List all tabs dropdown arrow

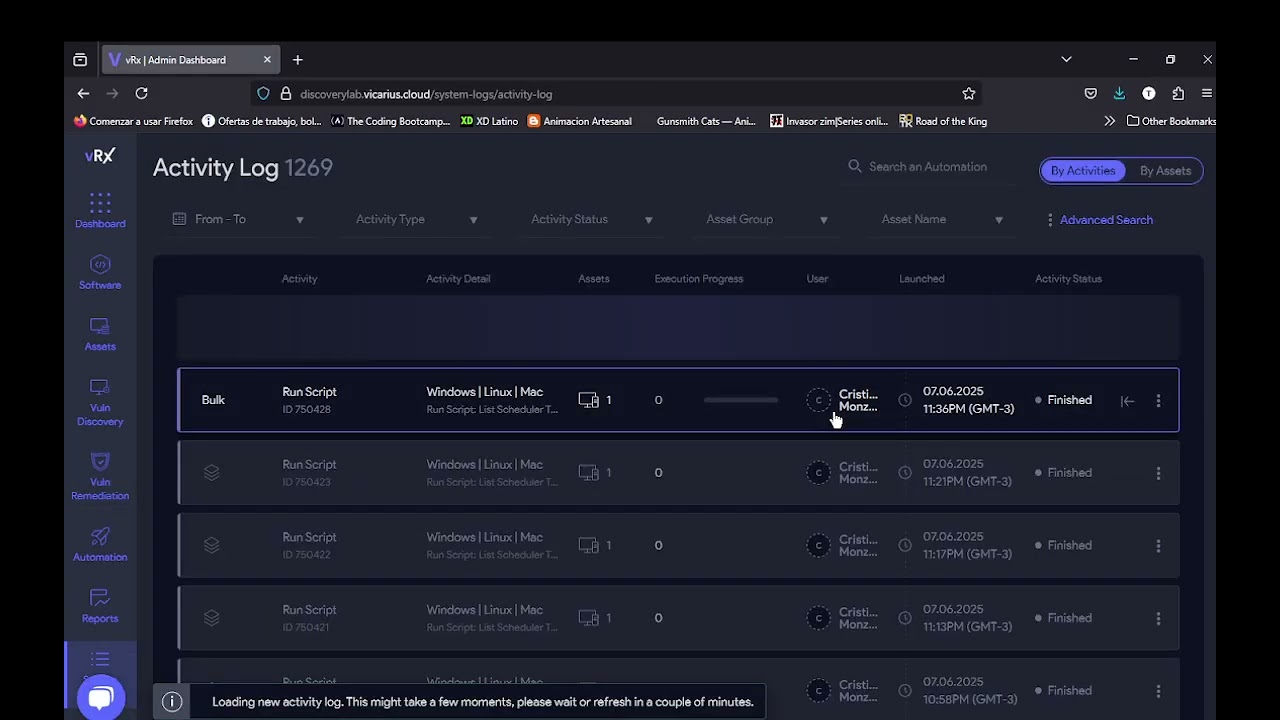pyautogui.click(x=1066, y=60)
